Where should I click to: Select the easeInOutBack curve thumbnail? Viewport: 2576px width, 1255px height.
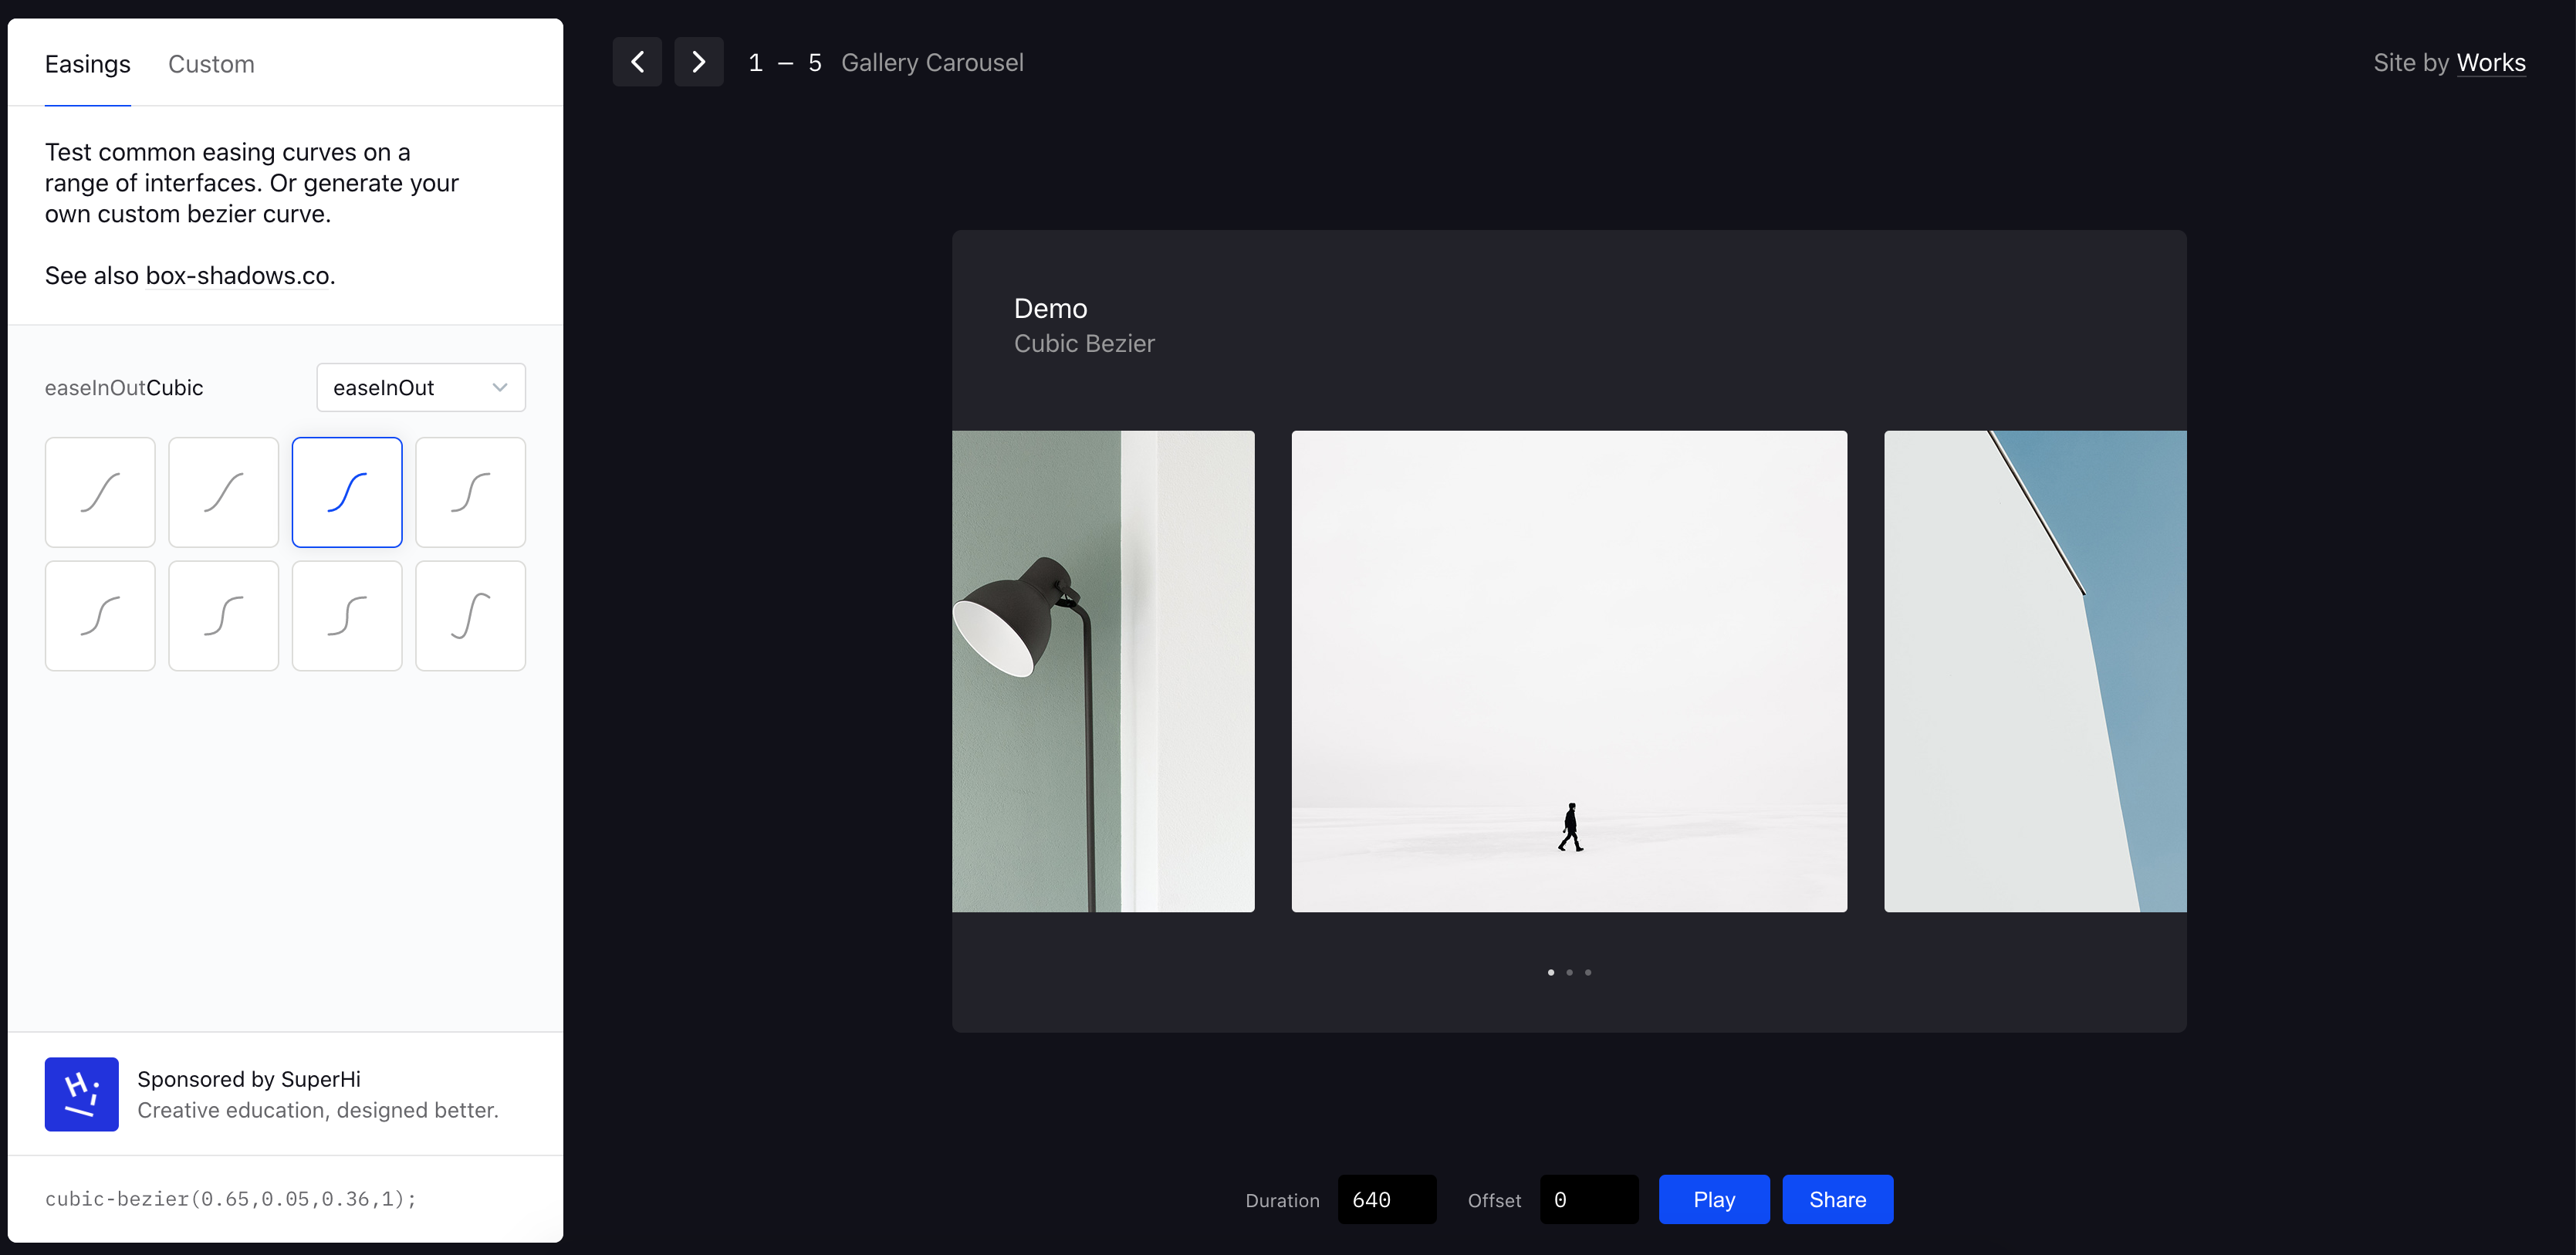(x=470, y=616)
